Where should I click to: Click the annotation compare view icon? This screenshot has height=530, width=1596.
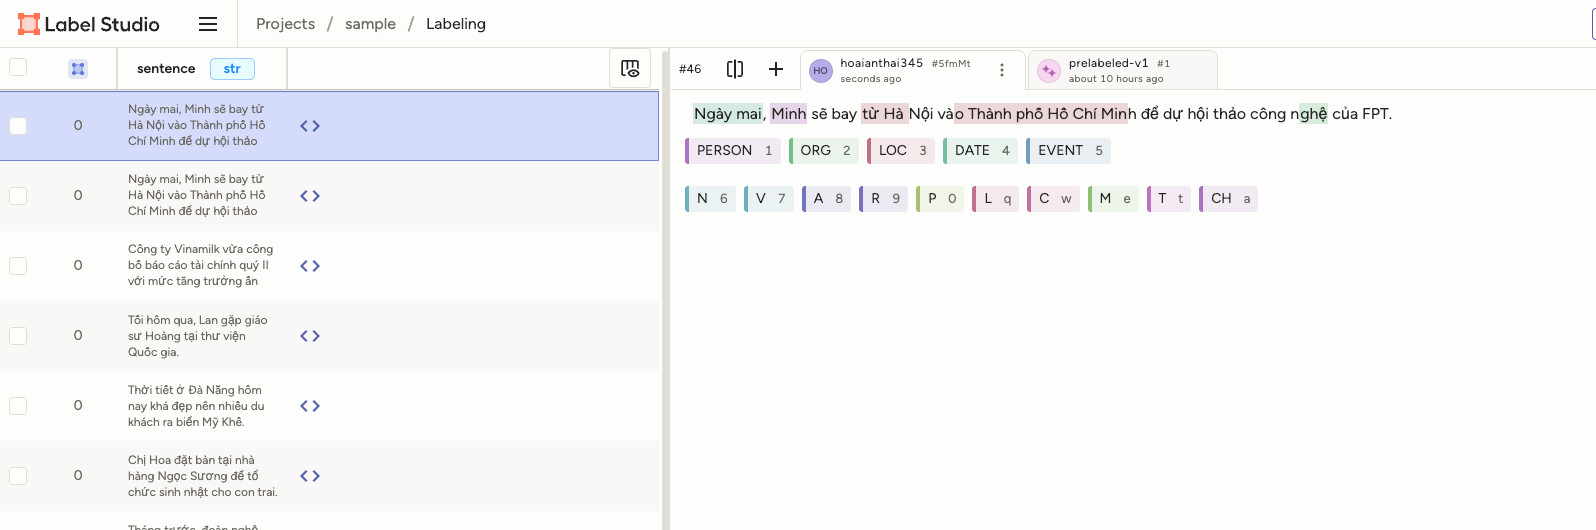(735, 69)
